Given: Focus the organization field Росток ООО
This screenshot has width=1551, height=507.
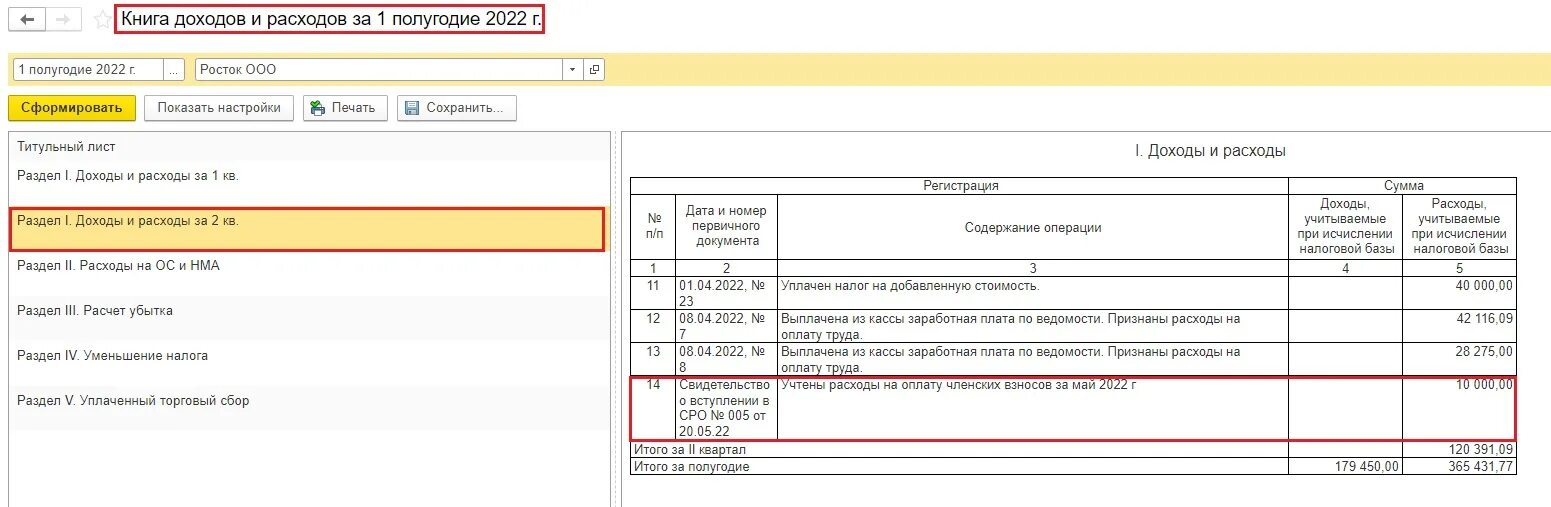Looking at the screenshot, I should point(379,70).
